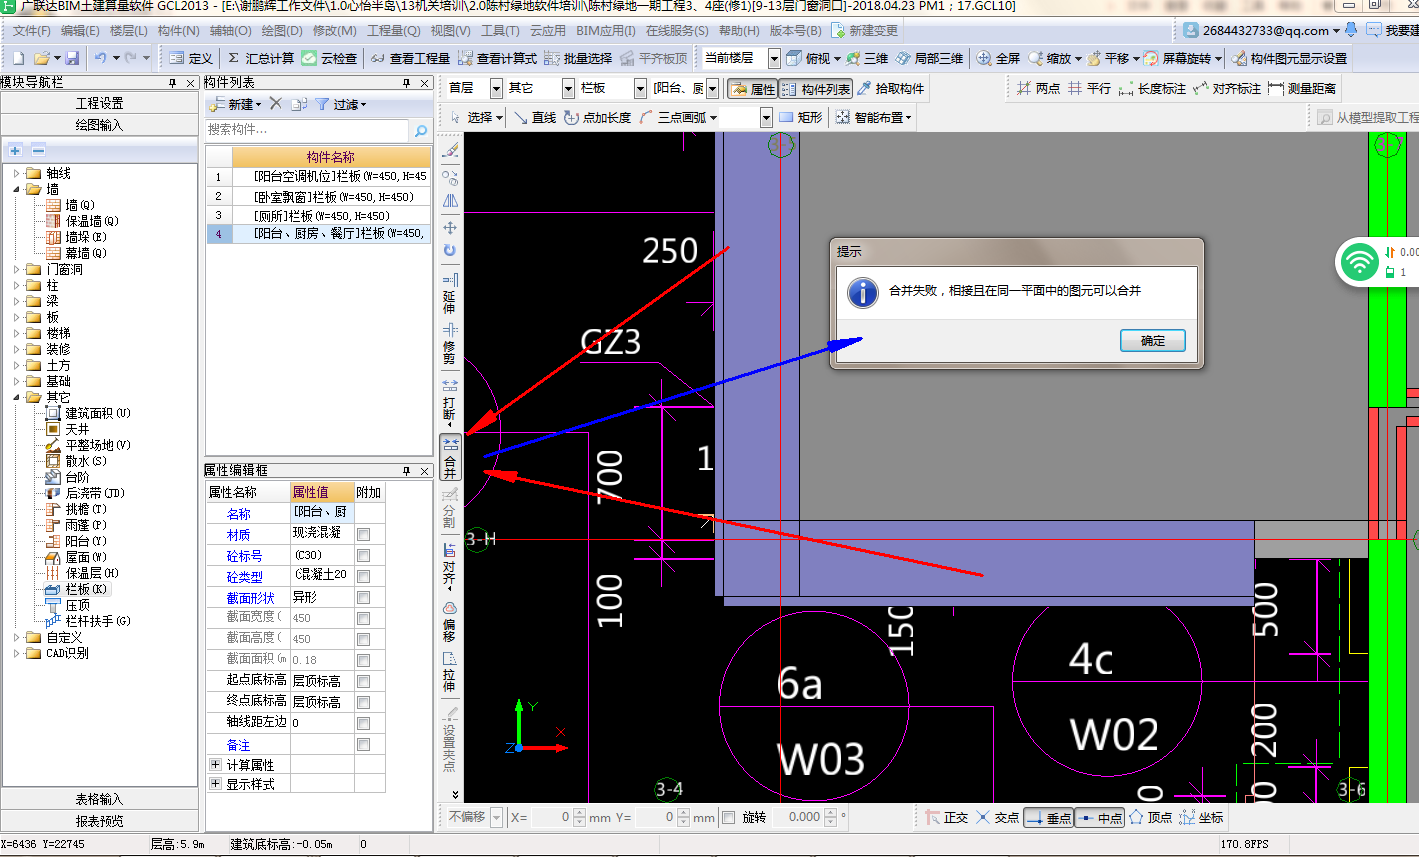Open the 新建 dropdown in component list
The height and width of the screenshot is (857, 1419).
236,104
